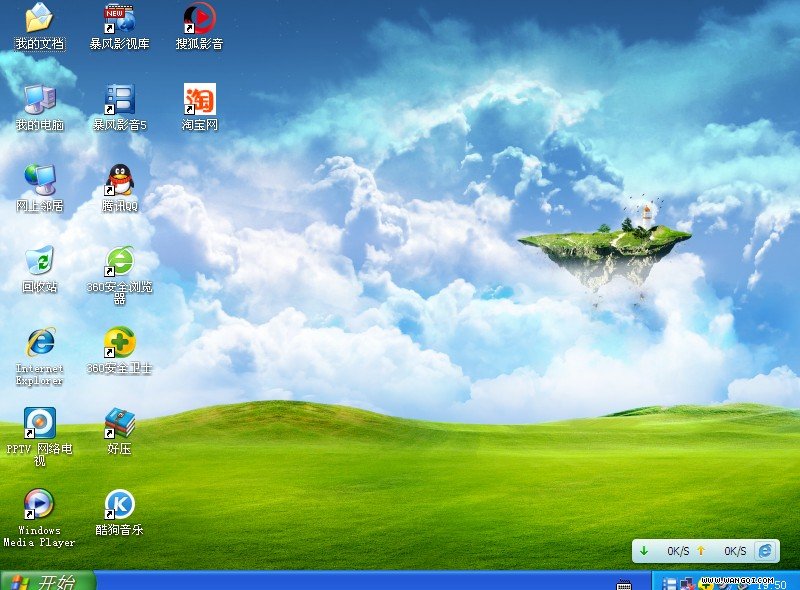Open 搜狐影音 player shortcut
The width and height of the screenshot is (800, 590).
pyautogui.click(x=199, y=18)
